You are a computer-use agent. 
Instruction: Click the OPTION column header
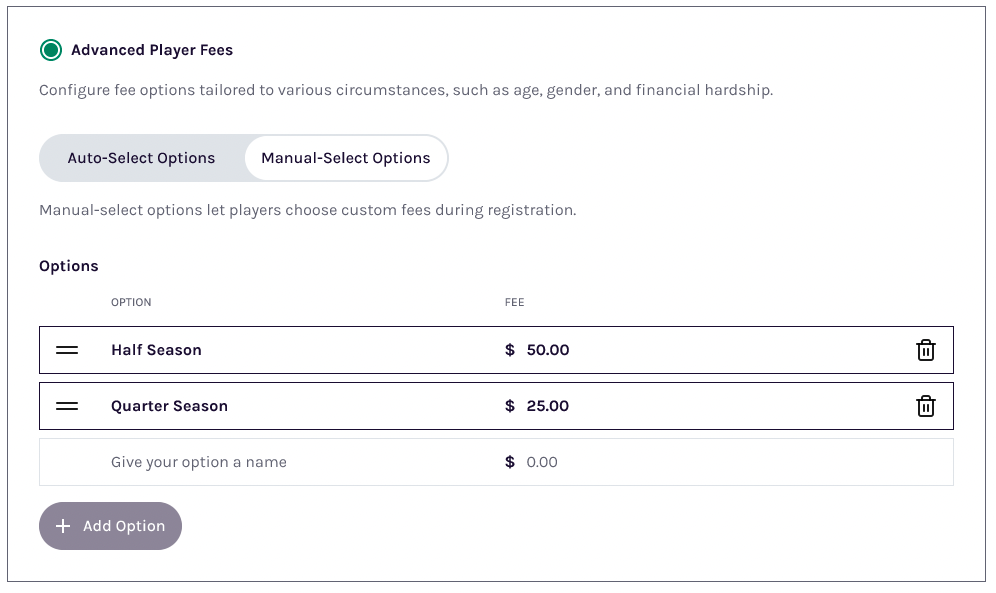(130, 302)
